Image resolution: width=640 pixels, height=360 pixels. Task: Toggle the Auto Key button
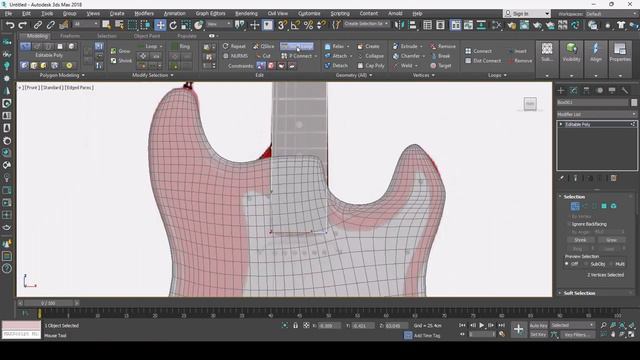(x=538, y=325)
